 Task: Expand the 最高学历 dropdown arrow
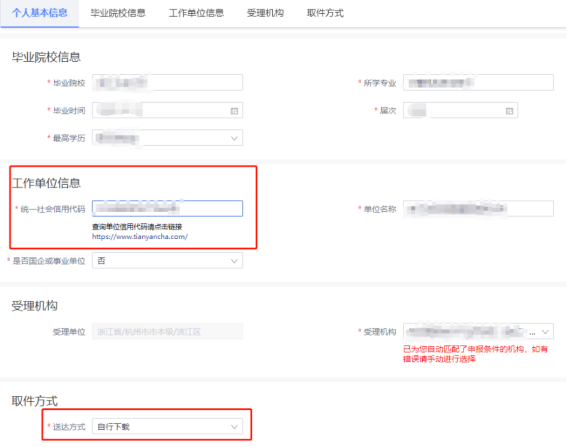(234, 138)
